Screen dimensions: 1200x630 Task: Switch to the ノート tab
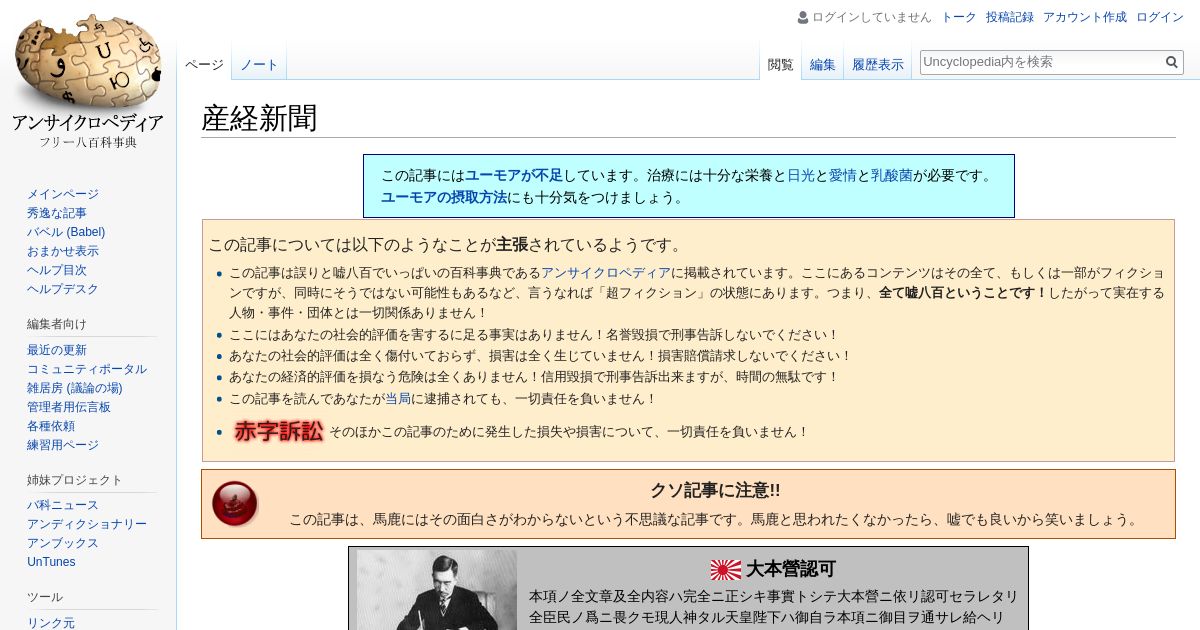point(259,64)
